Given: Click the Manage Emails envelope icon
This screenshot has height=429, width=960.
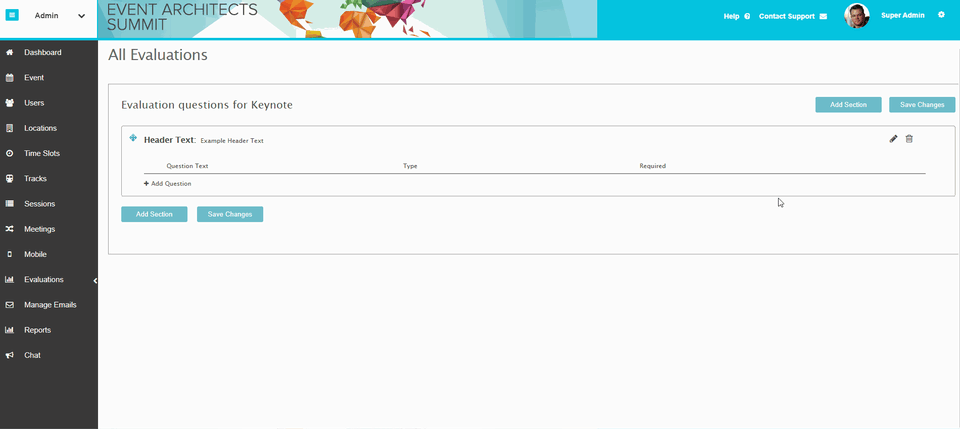Looking at the screenshot, I should tap(9, 305).
